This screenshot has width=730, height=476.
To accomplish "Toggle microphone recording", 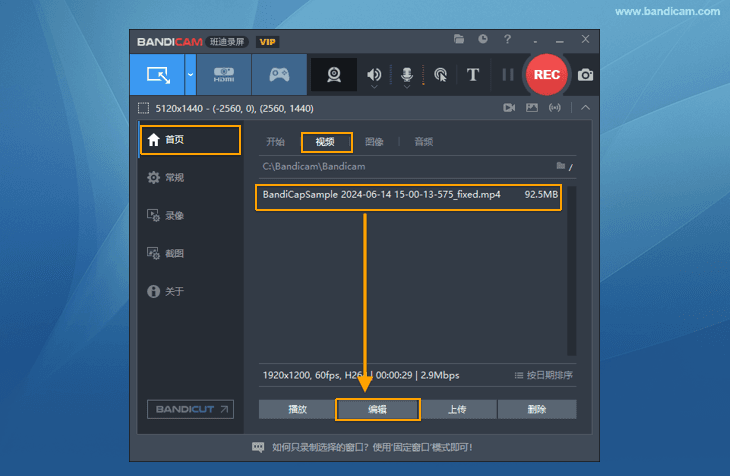I will (407, 75).
